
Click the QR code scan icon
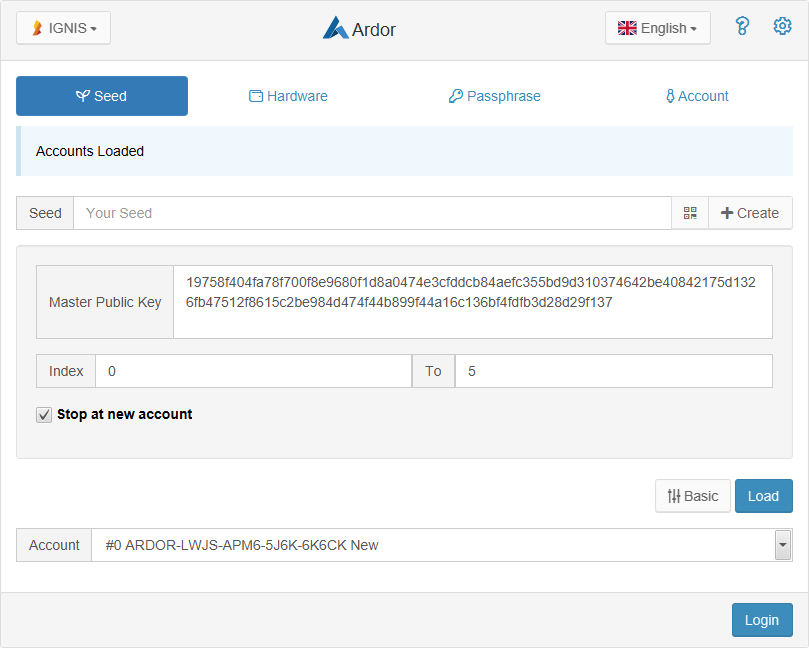[690, 213]
